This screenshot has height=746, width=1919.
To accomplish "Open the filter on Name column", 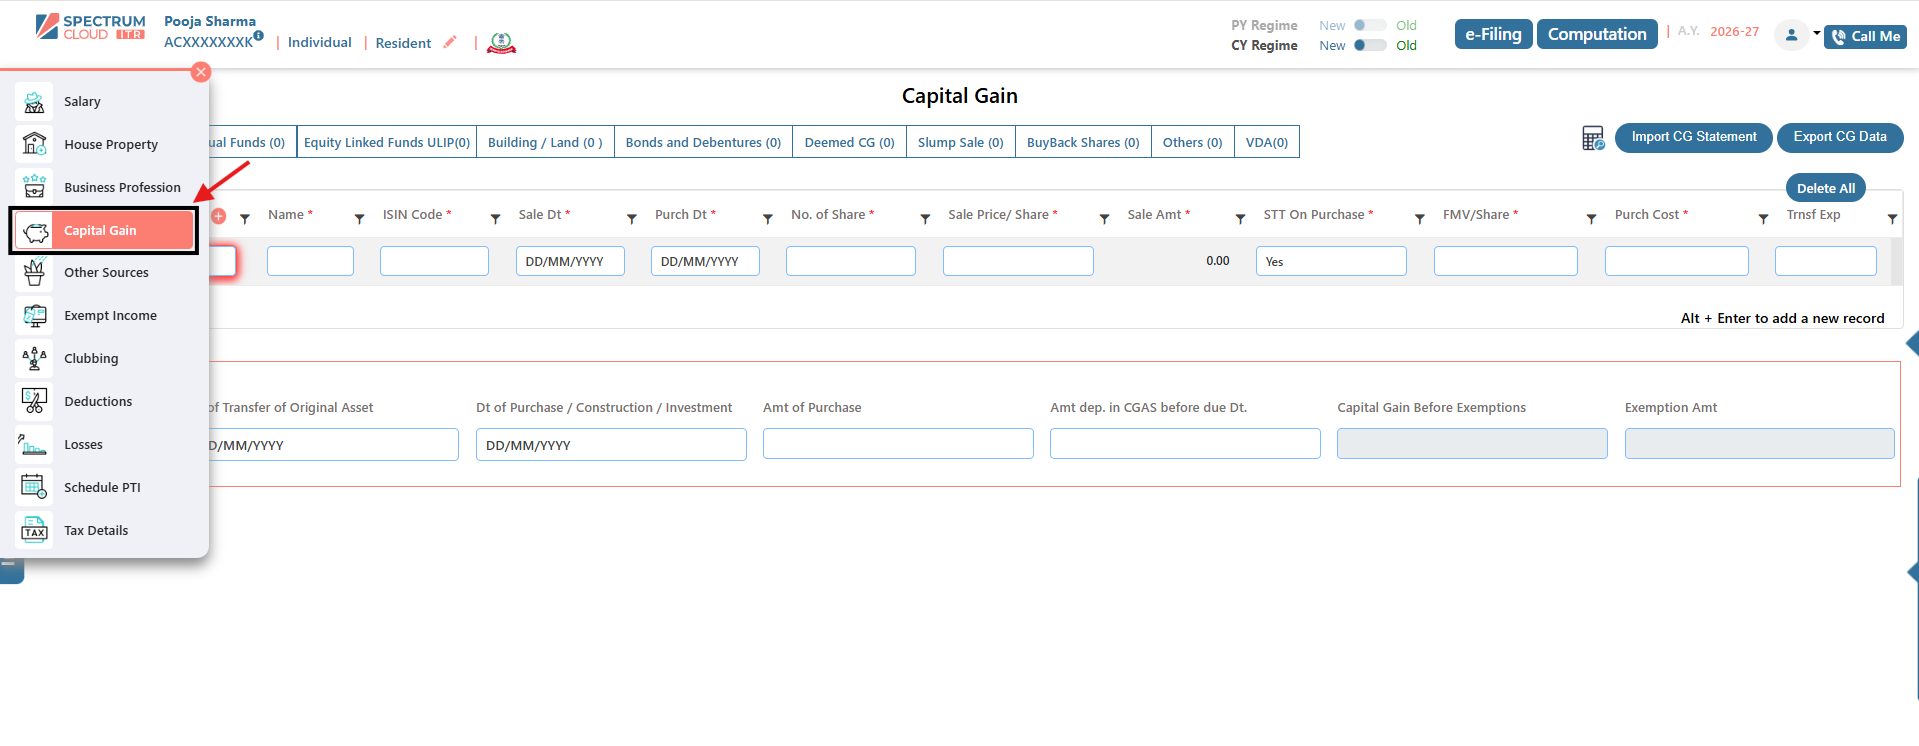I will point(360,218).
